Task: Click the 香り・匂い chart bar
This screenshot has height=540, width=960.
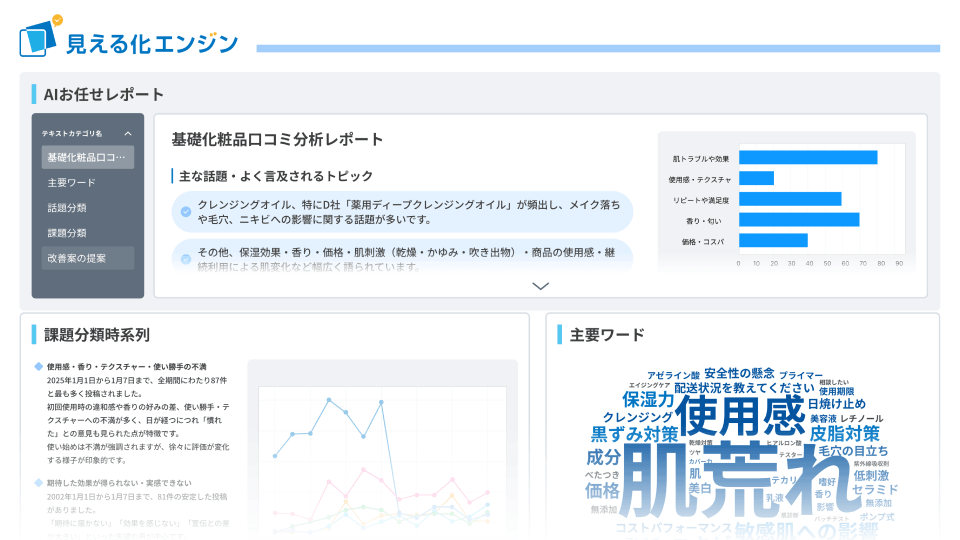Action: pos(799,220)
